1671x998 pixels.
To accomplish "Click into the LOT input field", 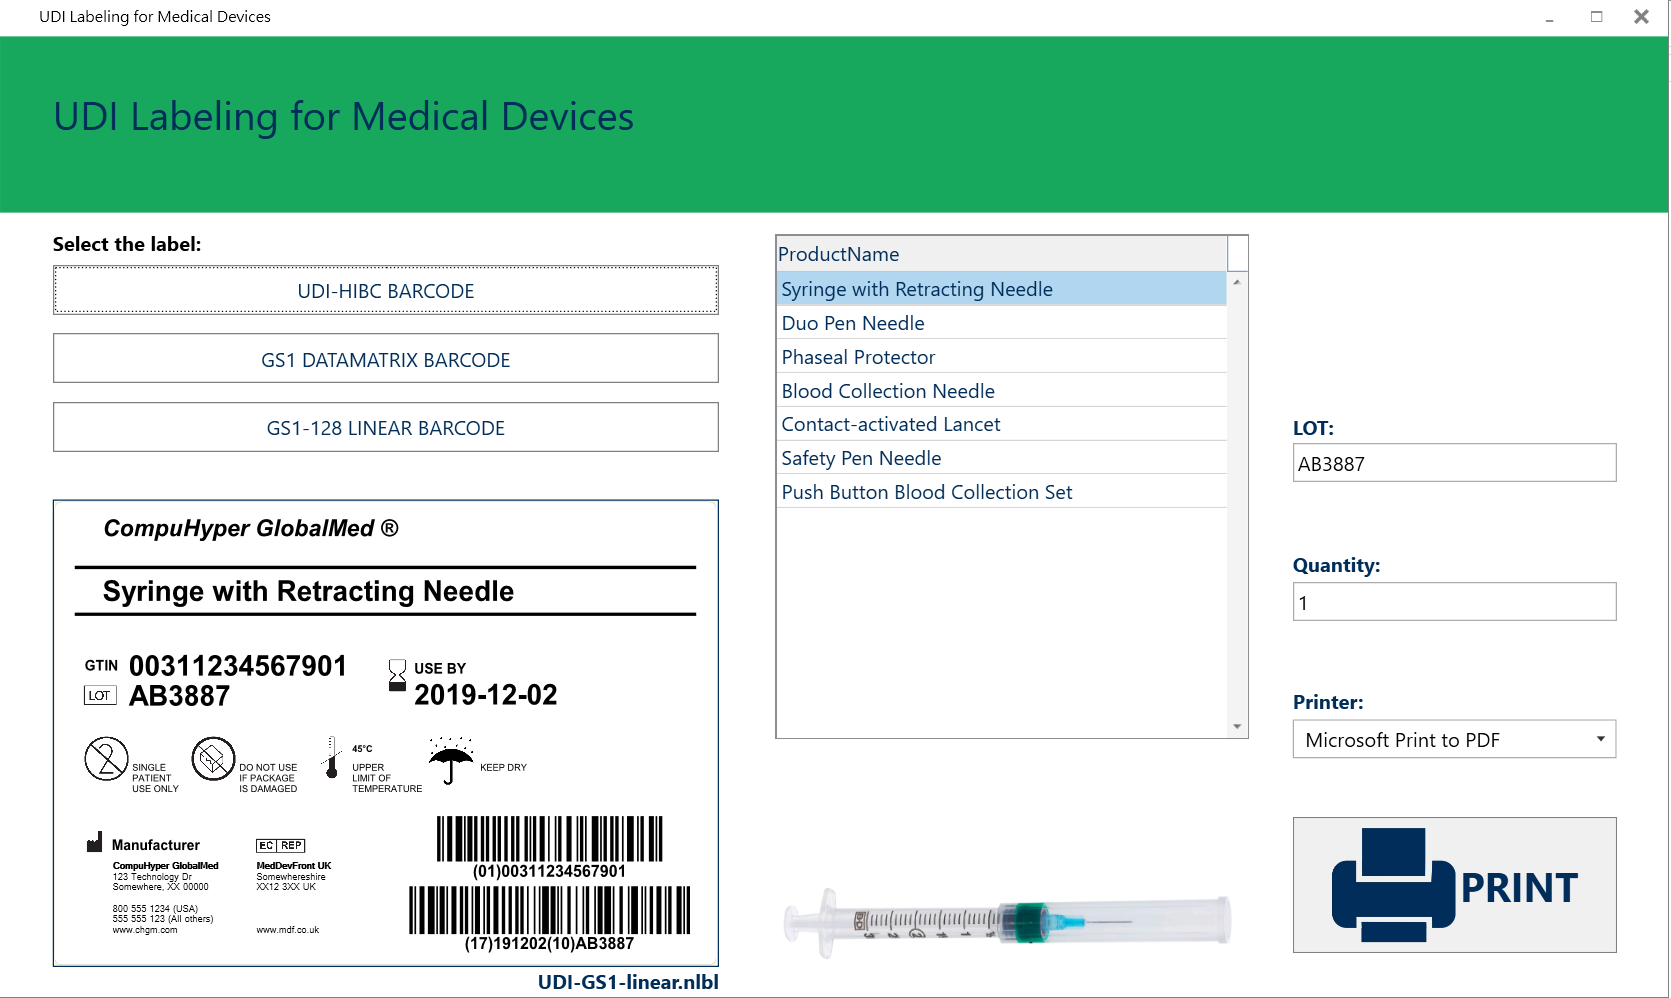I will [x=1454, y=464].
